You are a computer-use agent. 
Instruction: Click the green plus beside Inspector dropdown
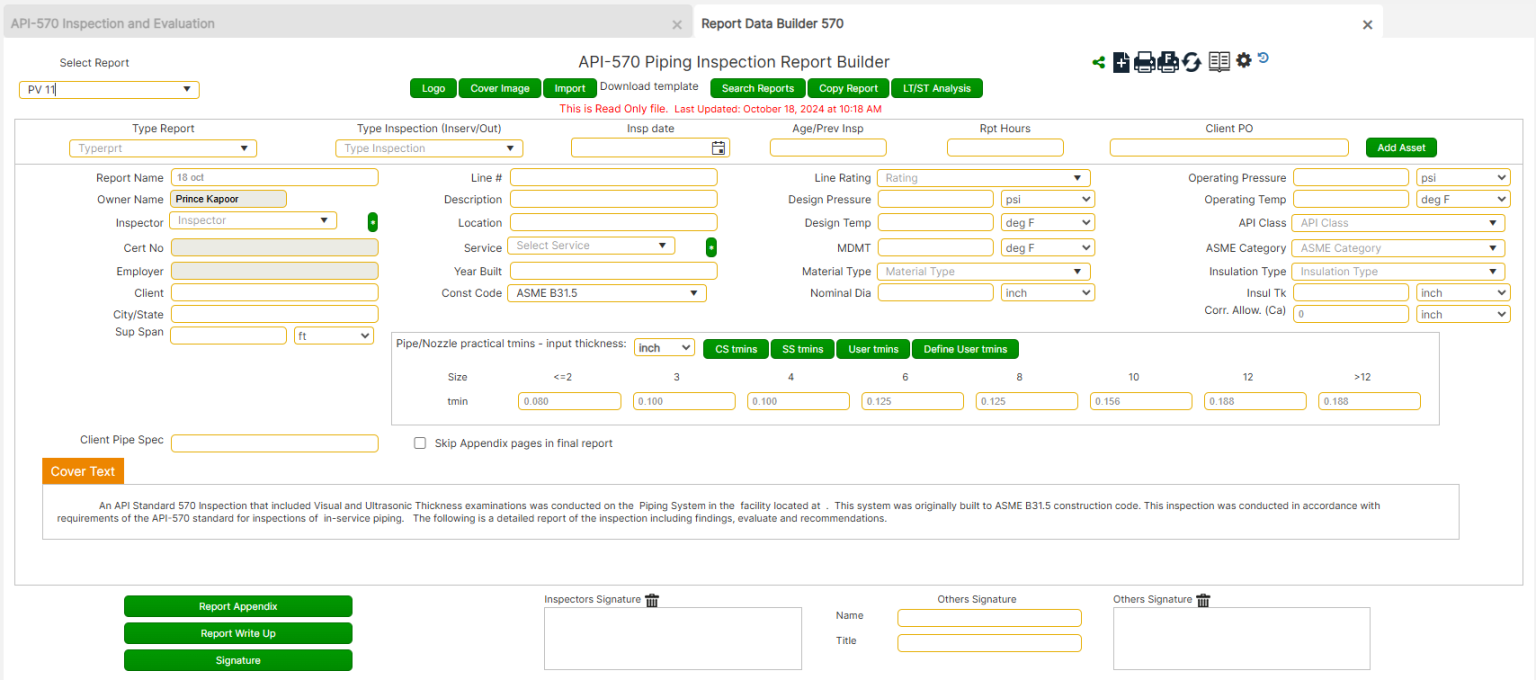tap(372, 219)
